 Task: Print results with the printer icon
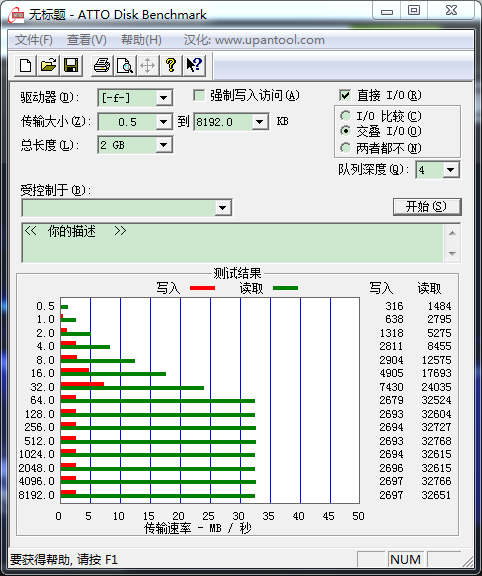pyautogui.click(x=102, y=66)
